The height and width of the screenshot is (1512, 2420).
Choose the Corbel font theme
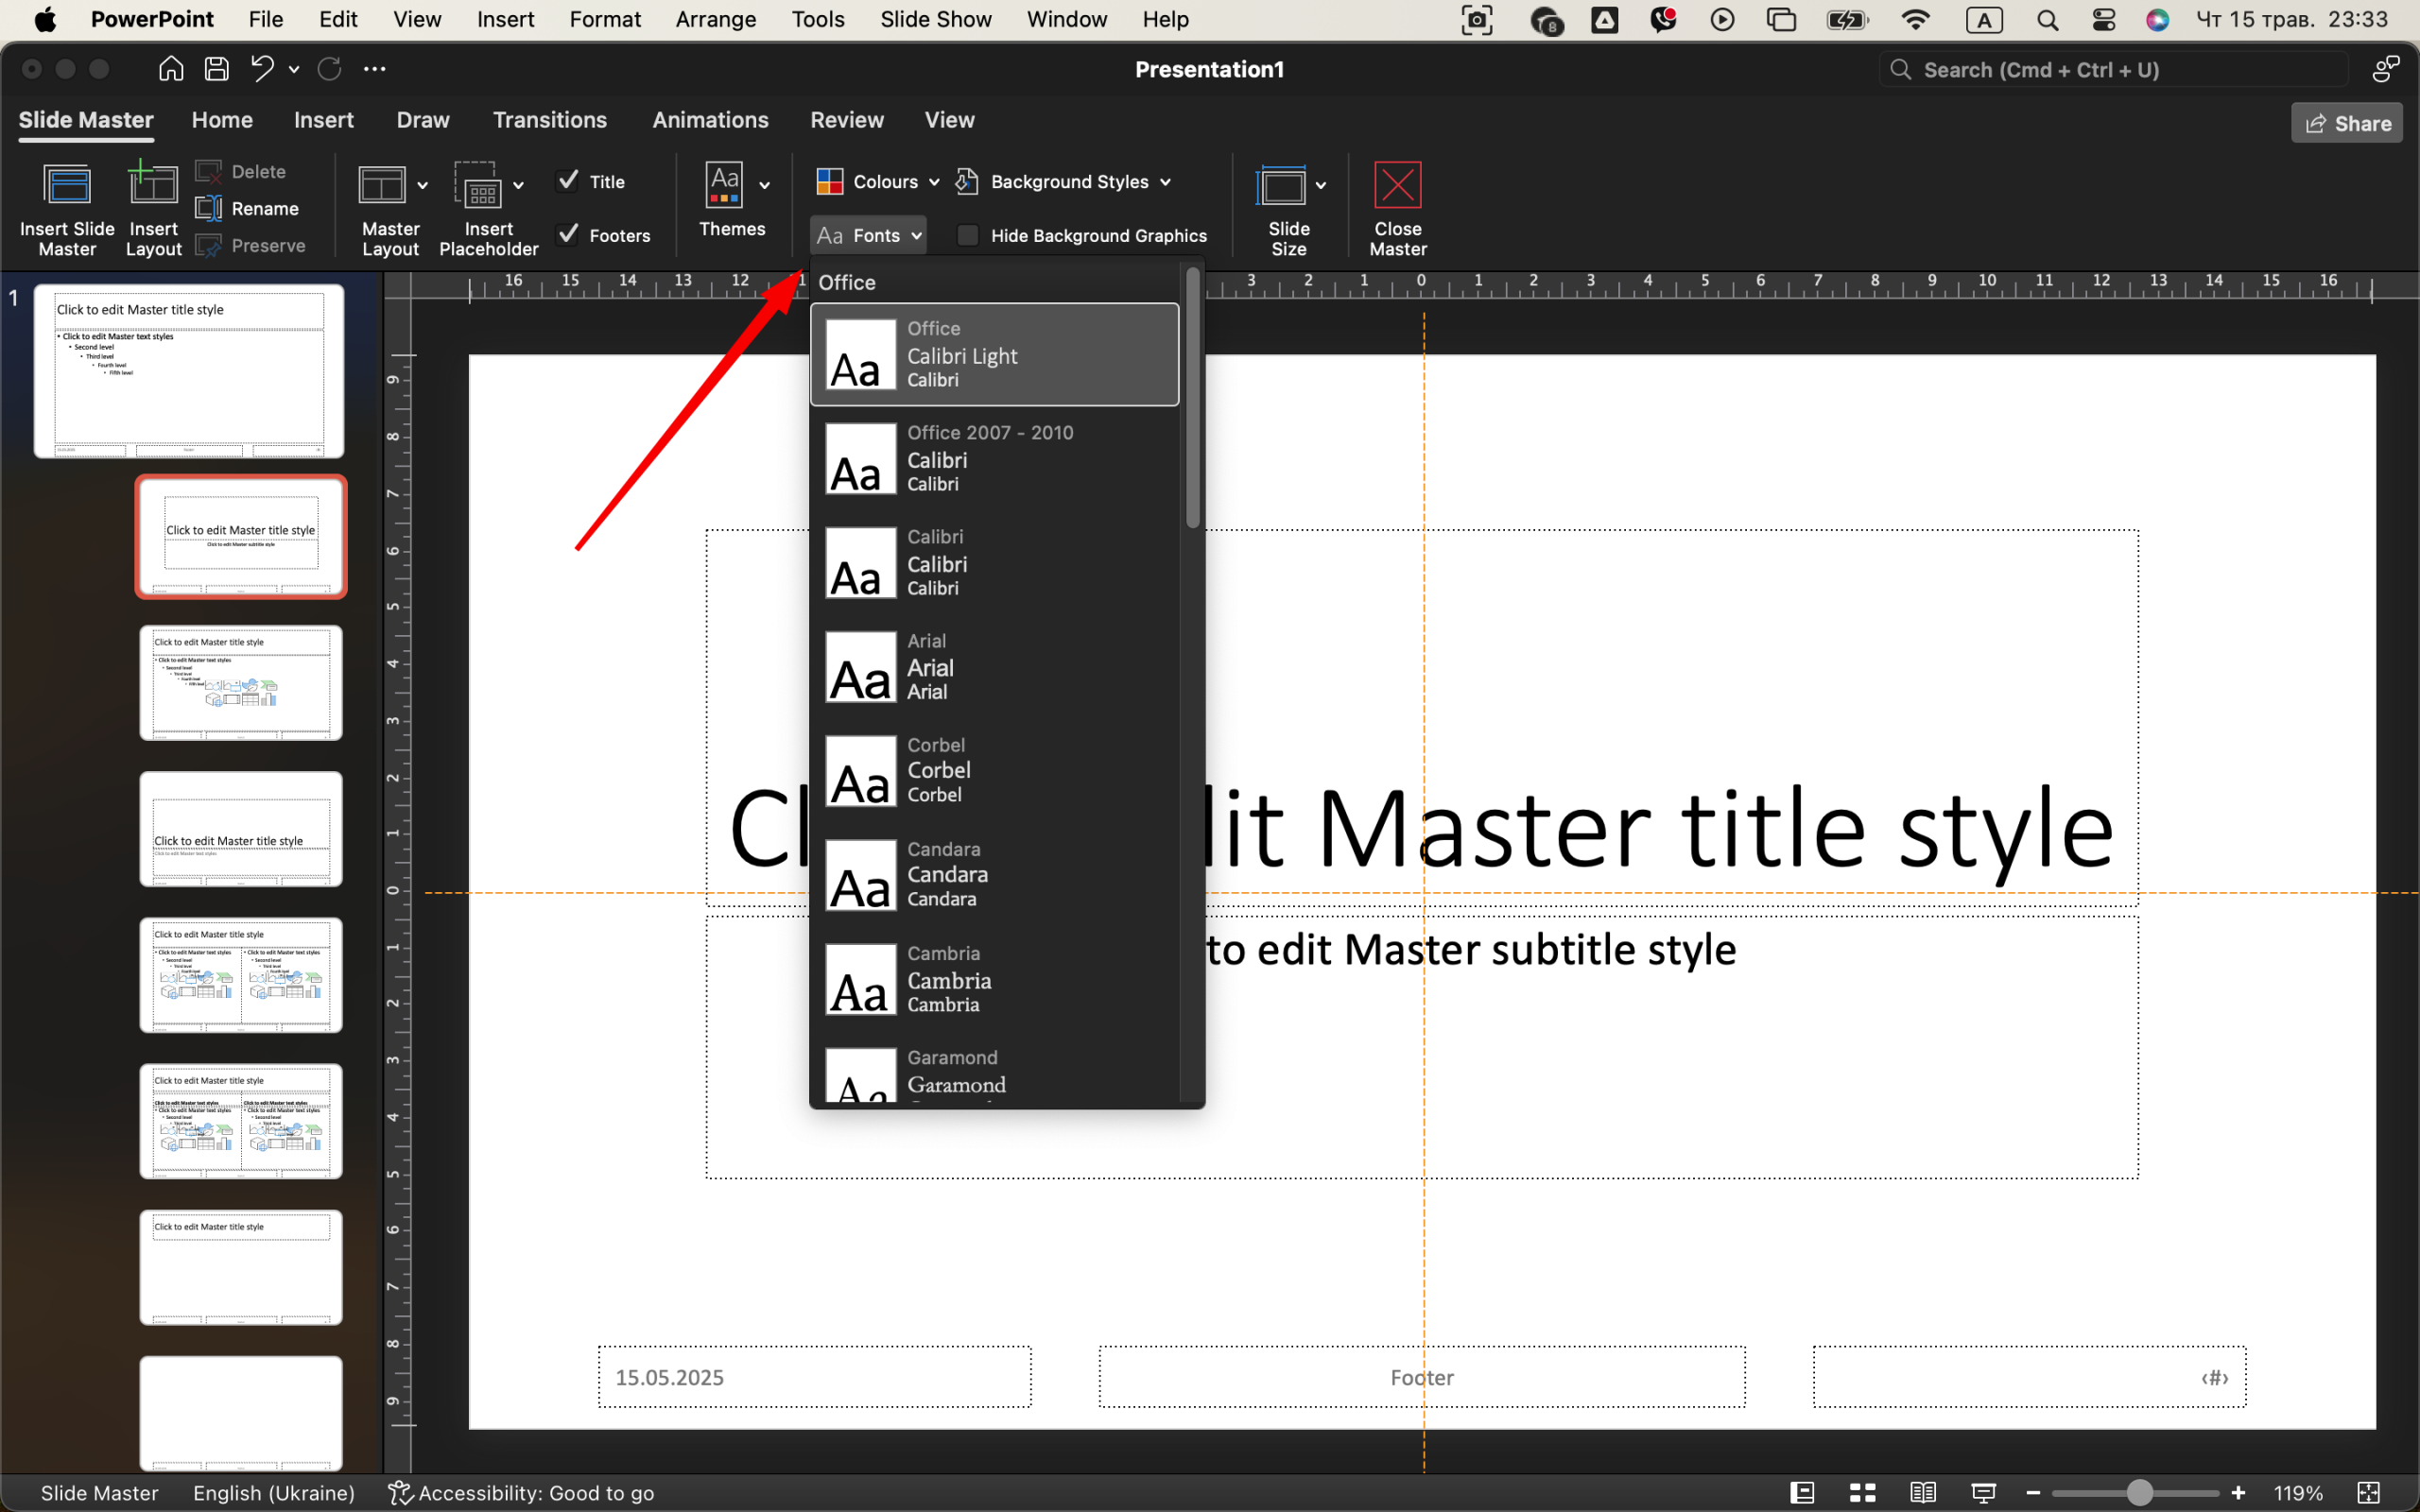pos(994,770)
